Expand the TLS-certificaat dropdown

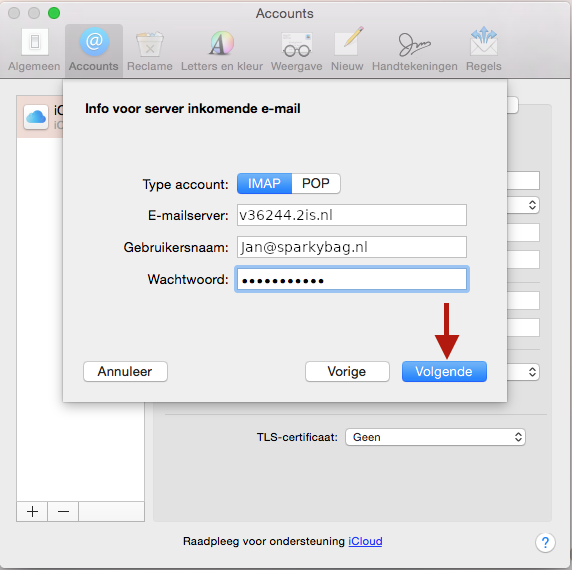[x=435, y=437]
